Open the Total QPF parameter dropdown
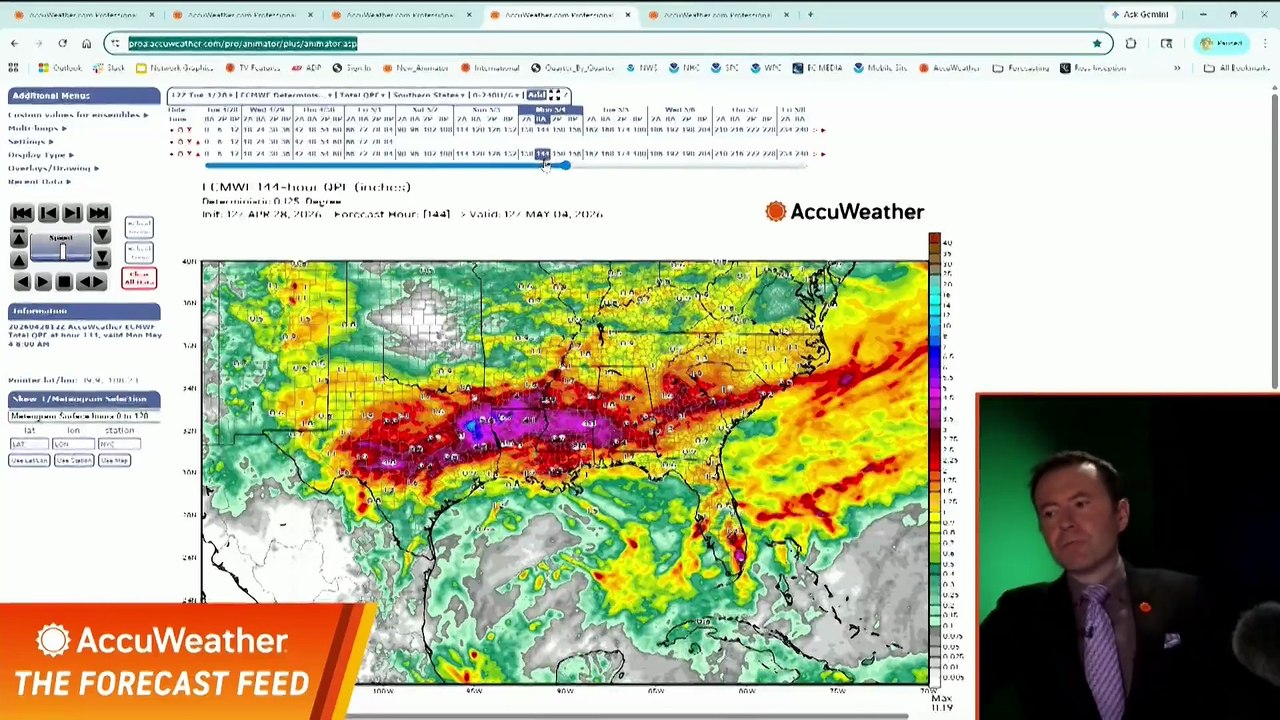 click(x=360, y=95)
